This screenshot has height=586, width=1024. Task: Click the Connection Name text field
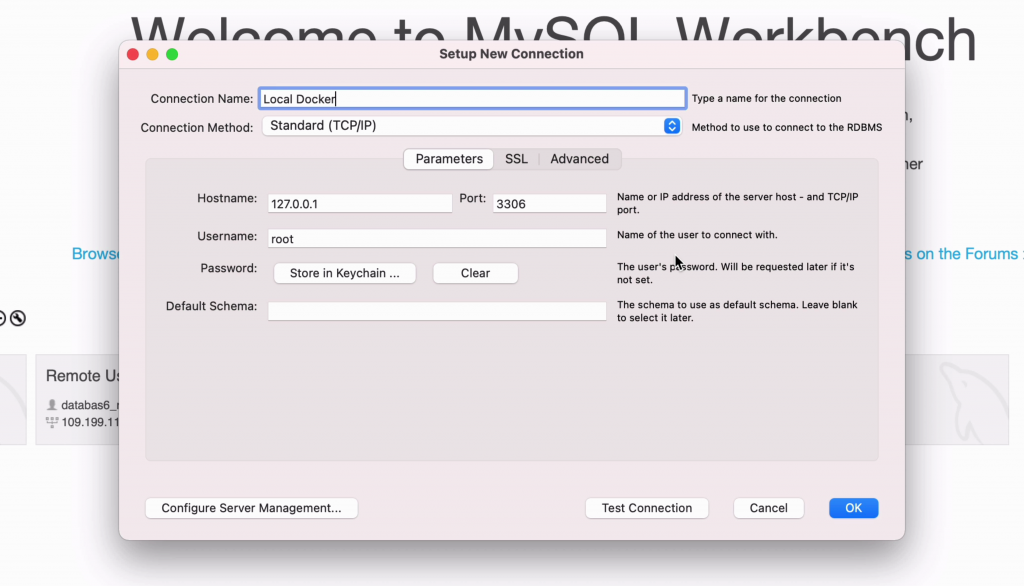pyautogui.click(x=472, y=99)
